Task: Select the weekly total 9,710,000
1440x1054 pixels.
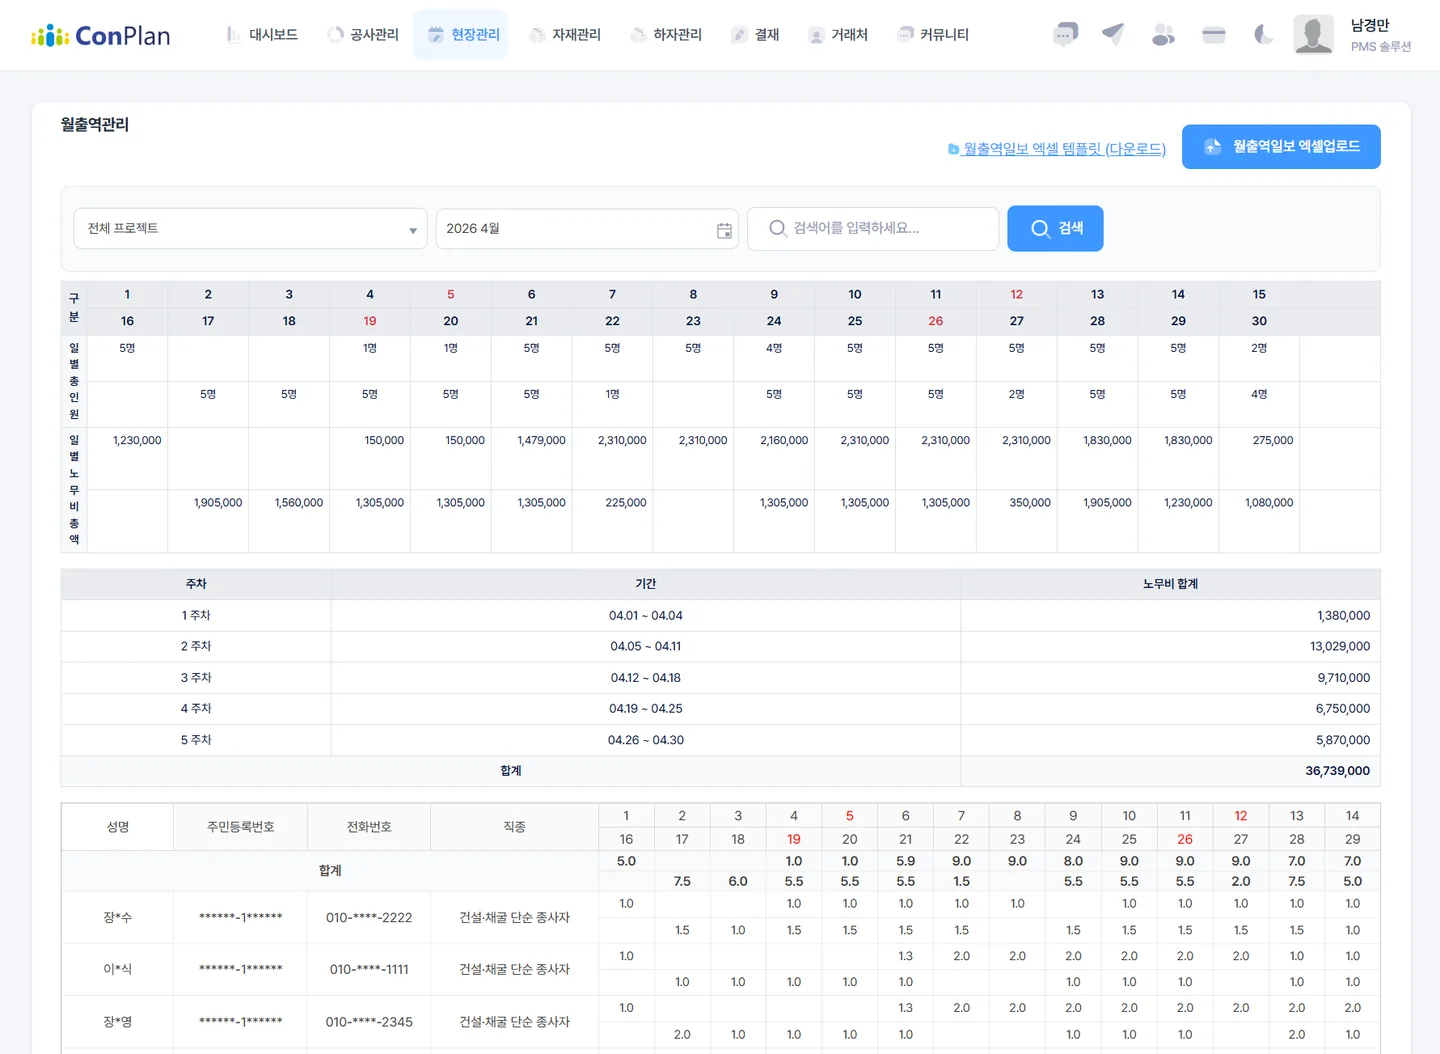Action: pyautogui.click(x=1344, y=678)
